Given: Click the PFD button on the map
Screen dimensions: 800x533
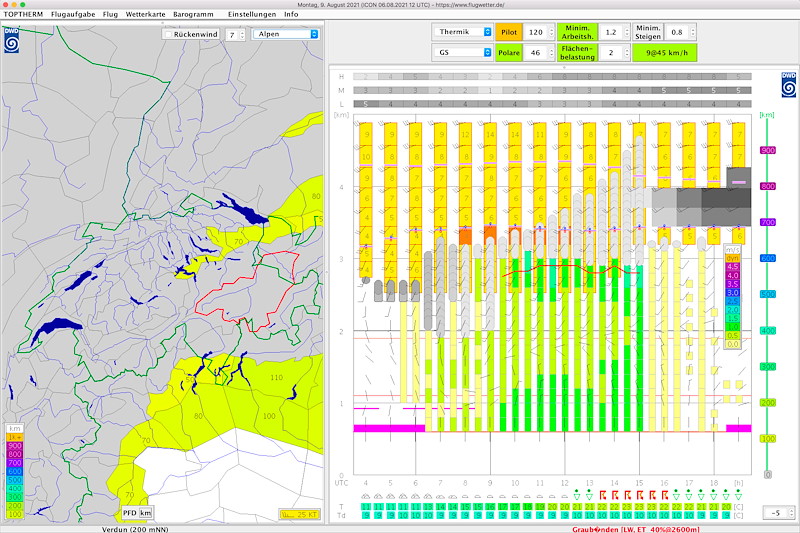Looking at the screenshot, I should tap(130, 513).
